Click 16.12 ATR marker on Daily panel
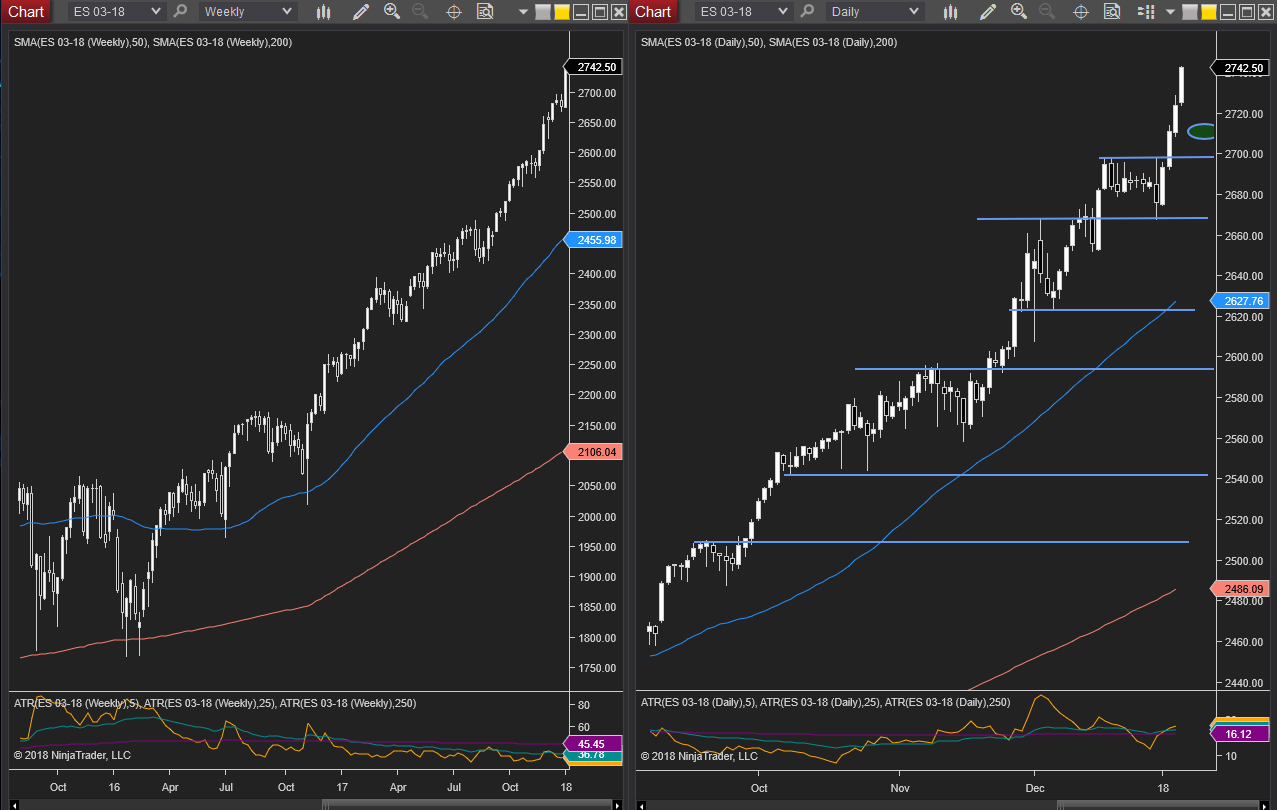Image resolution: width=1277 pixels, height=810 pixels. [x=1241, y=734]
